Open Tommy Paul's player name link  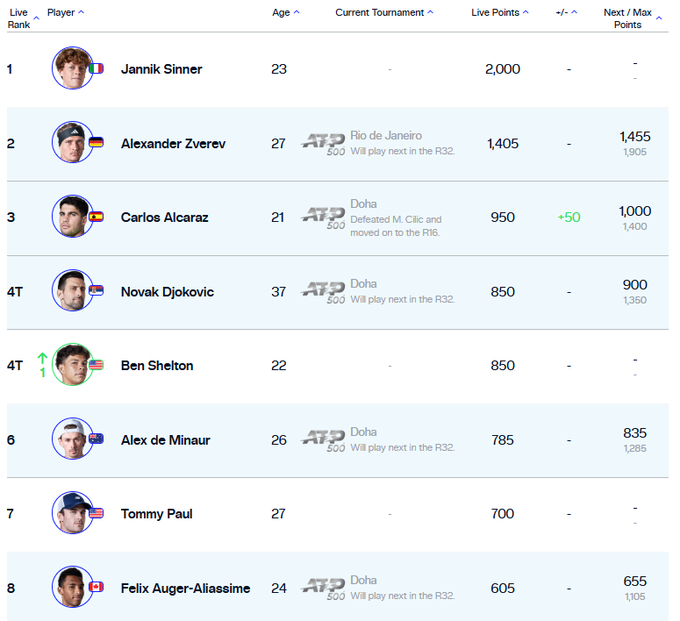pos(156,514)
